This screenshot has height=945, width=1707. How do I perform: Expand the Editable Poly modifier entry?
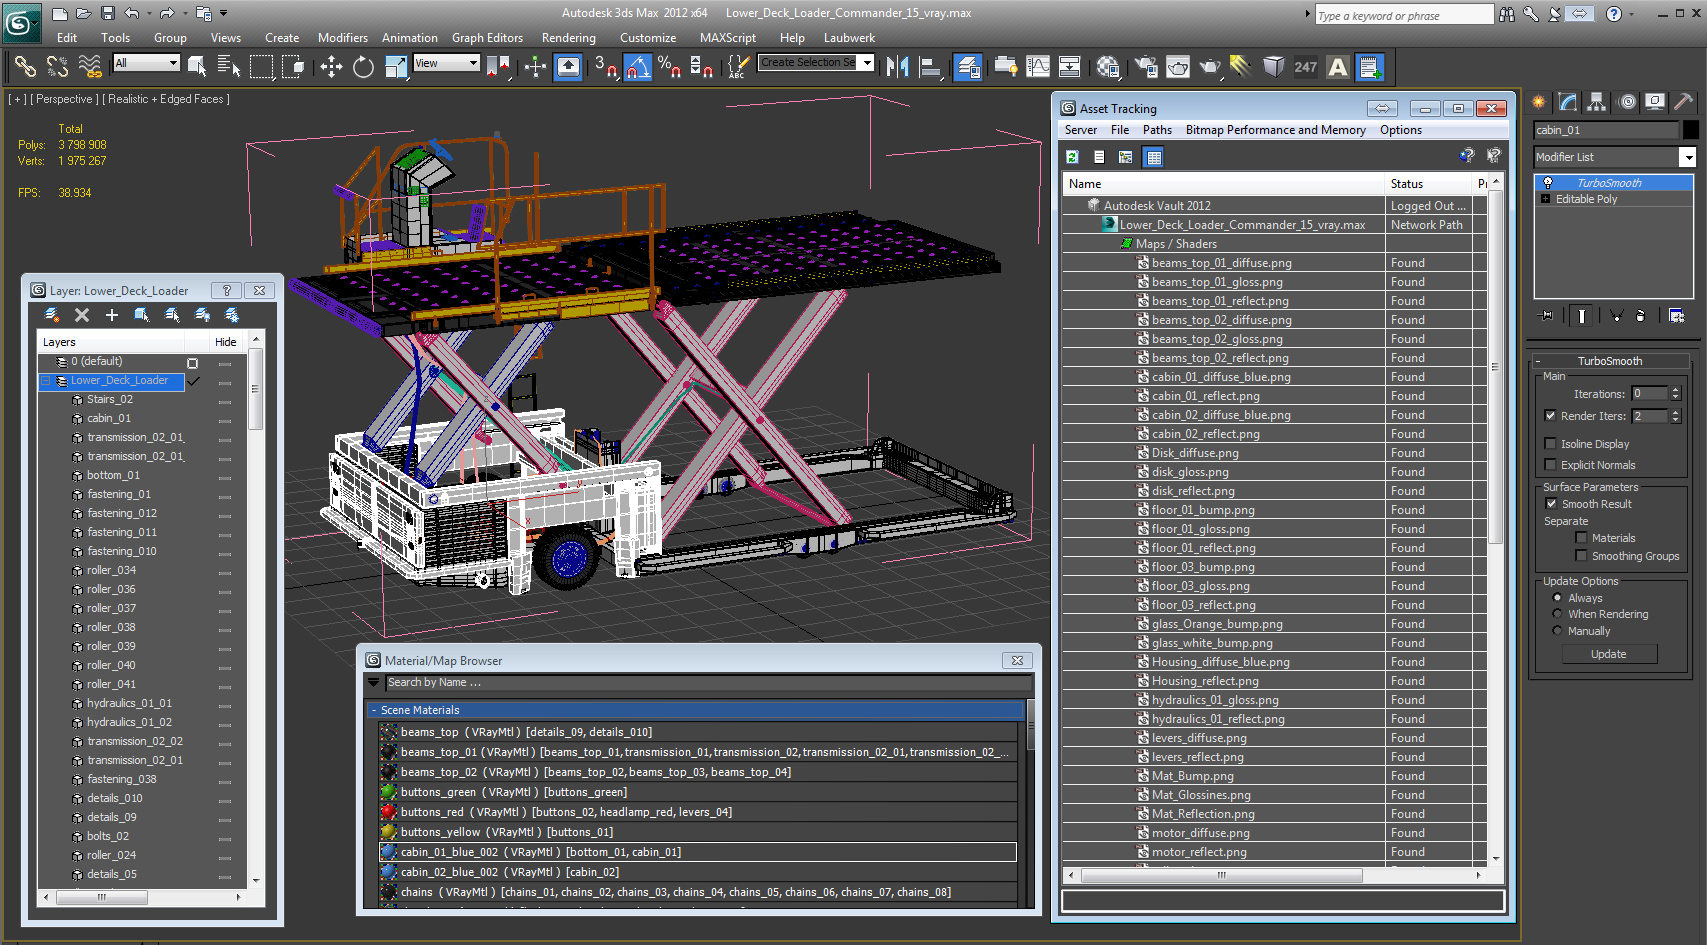pos(1545,199)
